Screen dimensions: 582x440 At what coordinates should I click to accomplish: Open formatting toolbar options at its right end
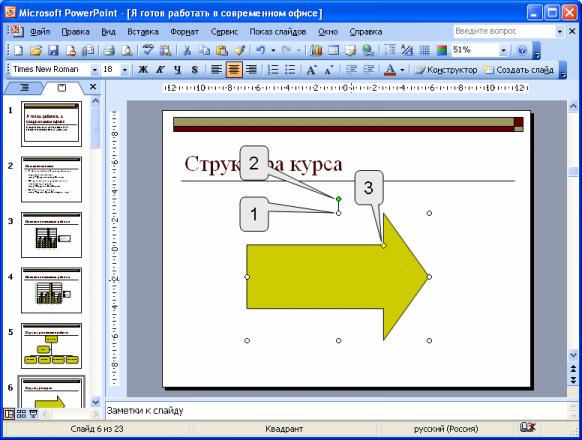pyautogui.click(x=563, y=70)
